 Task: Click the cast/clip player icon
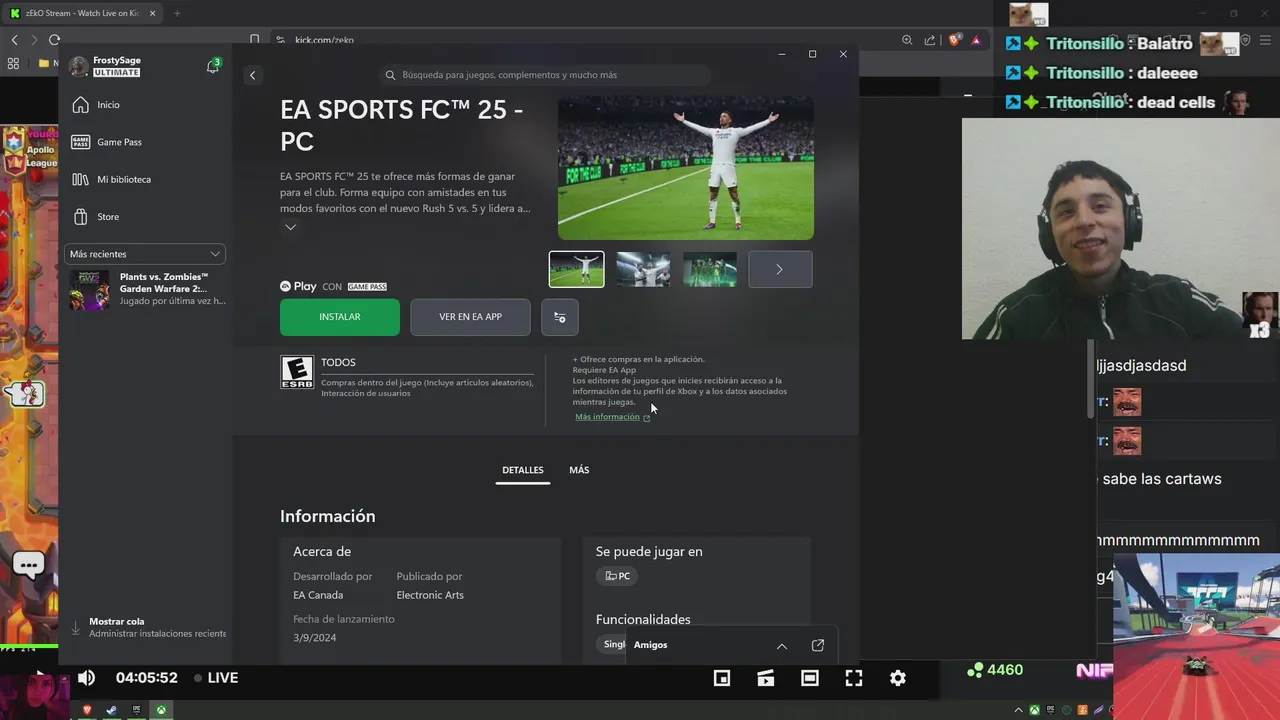[x=766, y=678]
